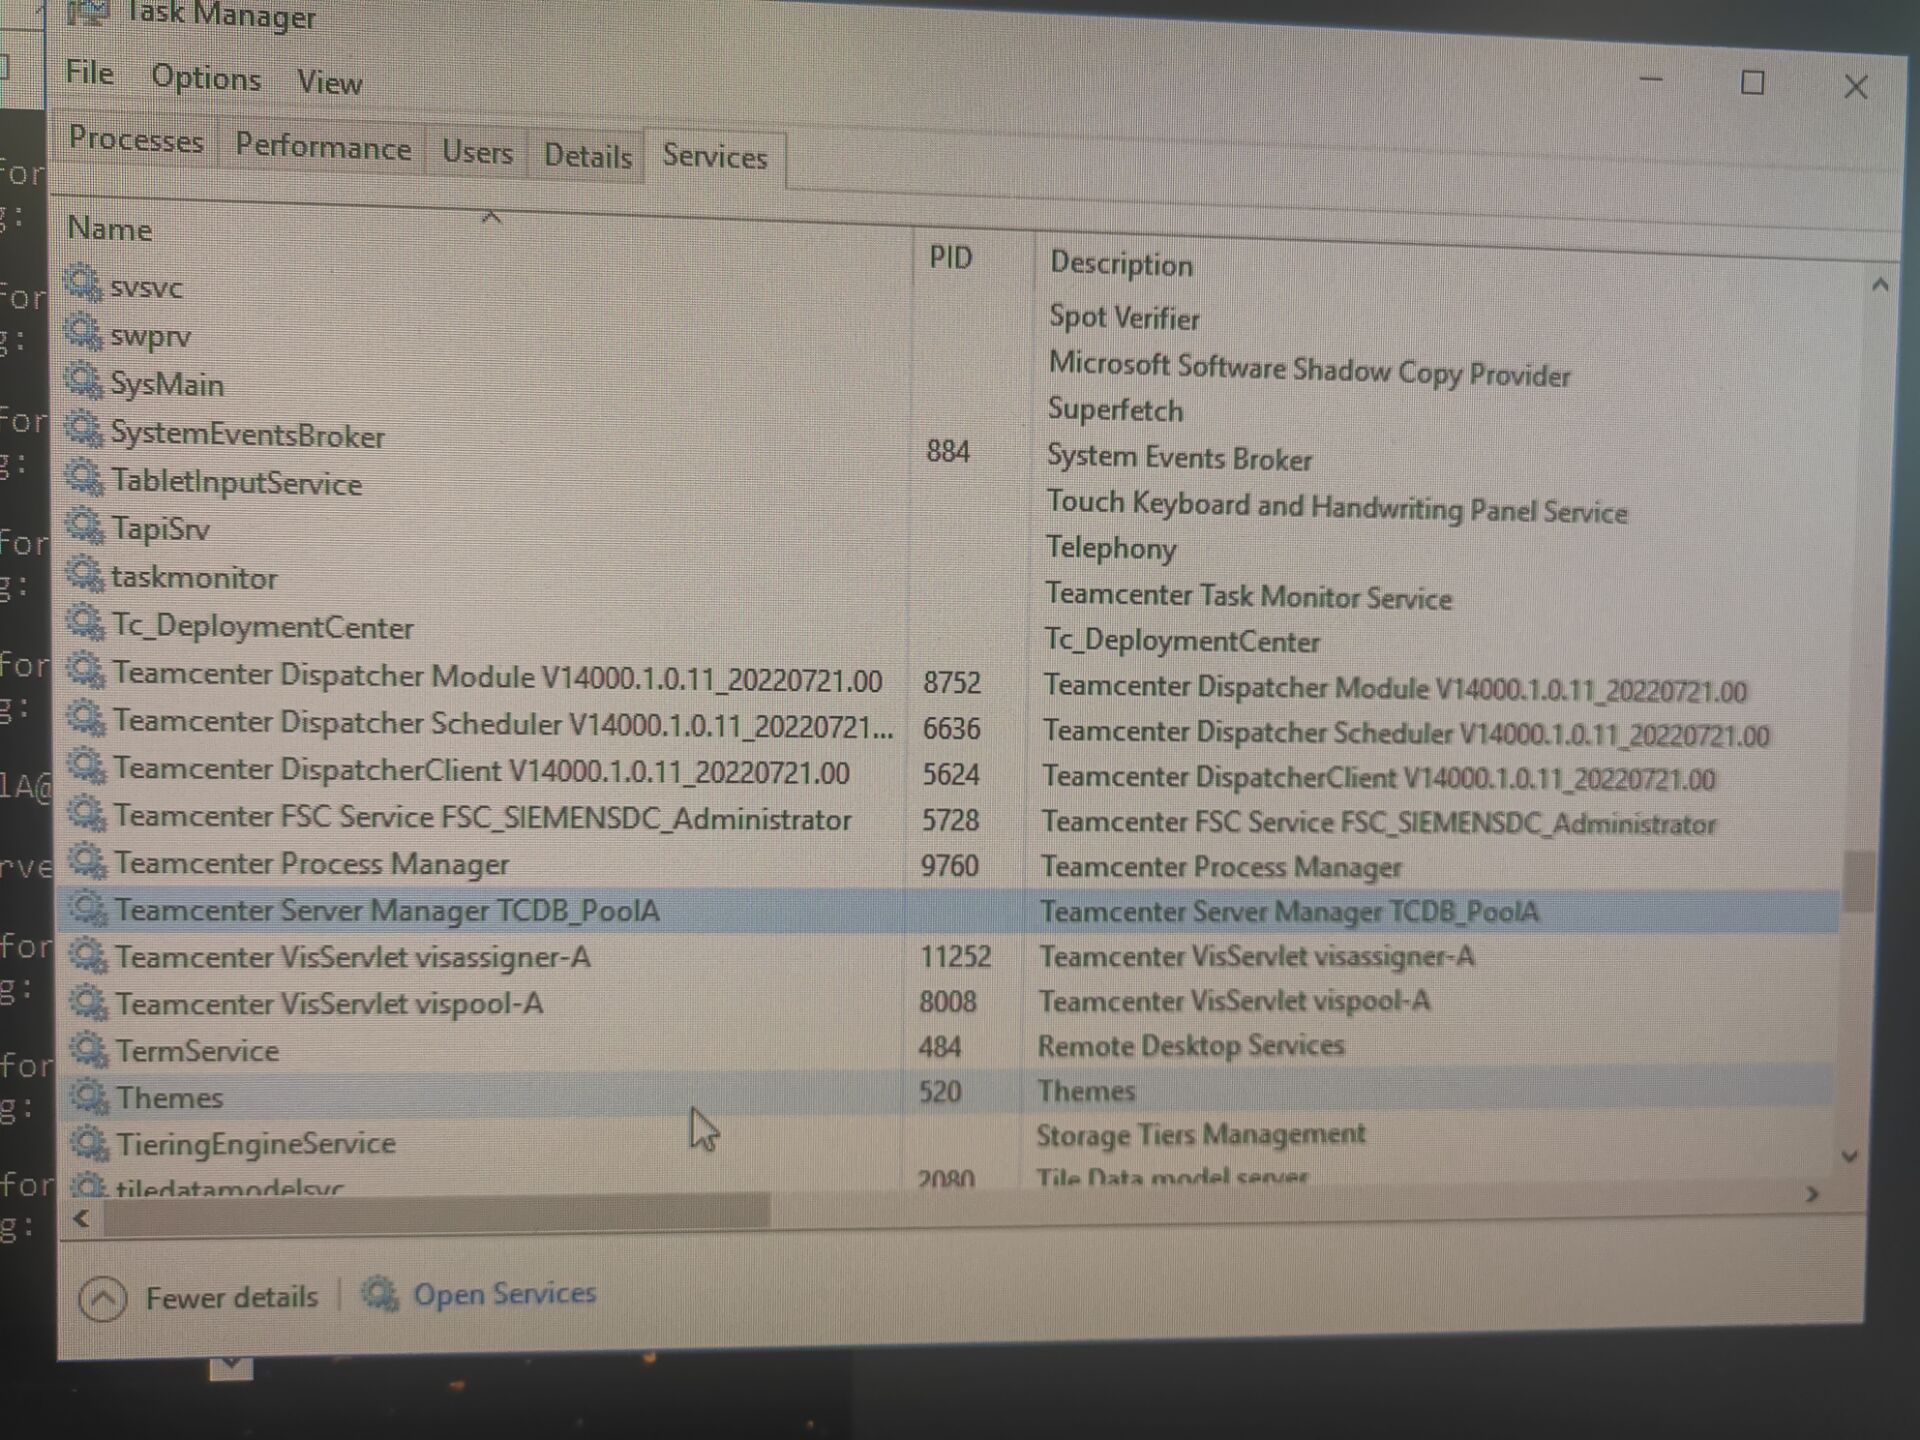The width and height of the screenshot is (1920, 1440).
Task: Sort services by Name column header
Action: pyautogui.click(x=110, y=229)
